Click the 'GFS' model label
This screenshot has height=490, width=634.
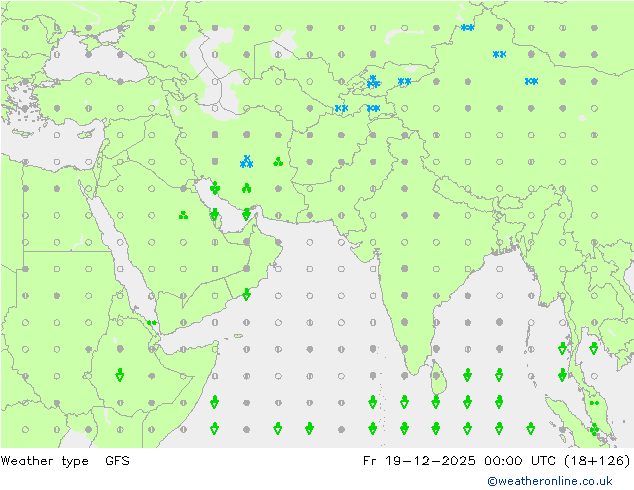tap(117, 460)
